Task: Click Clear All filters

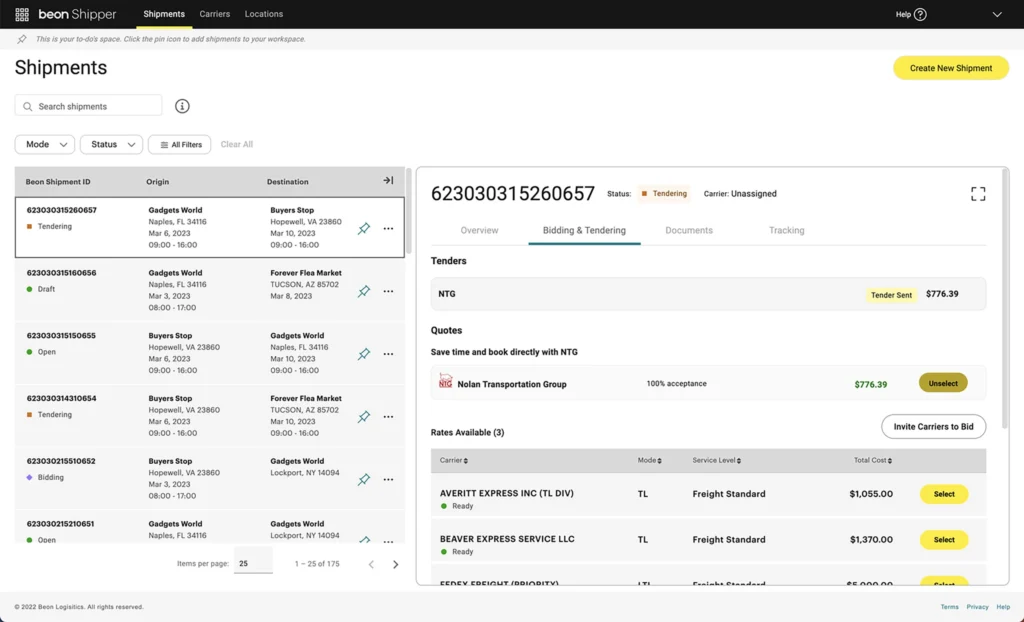Action: point(236,144)
